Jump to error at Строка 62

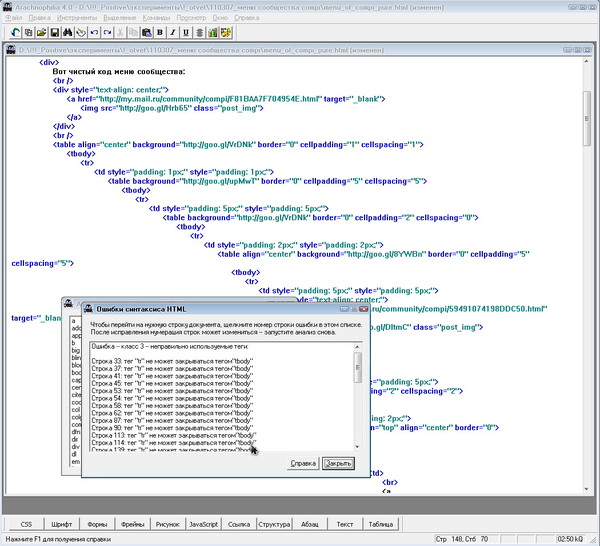[172, 413]
